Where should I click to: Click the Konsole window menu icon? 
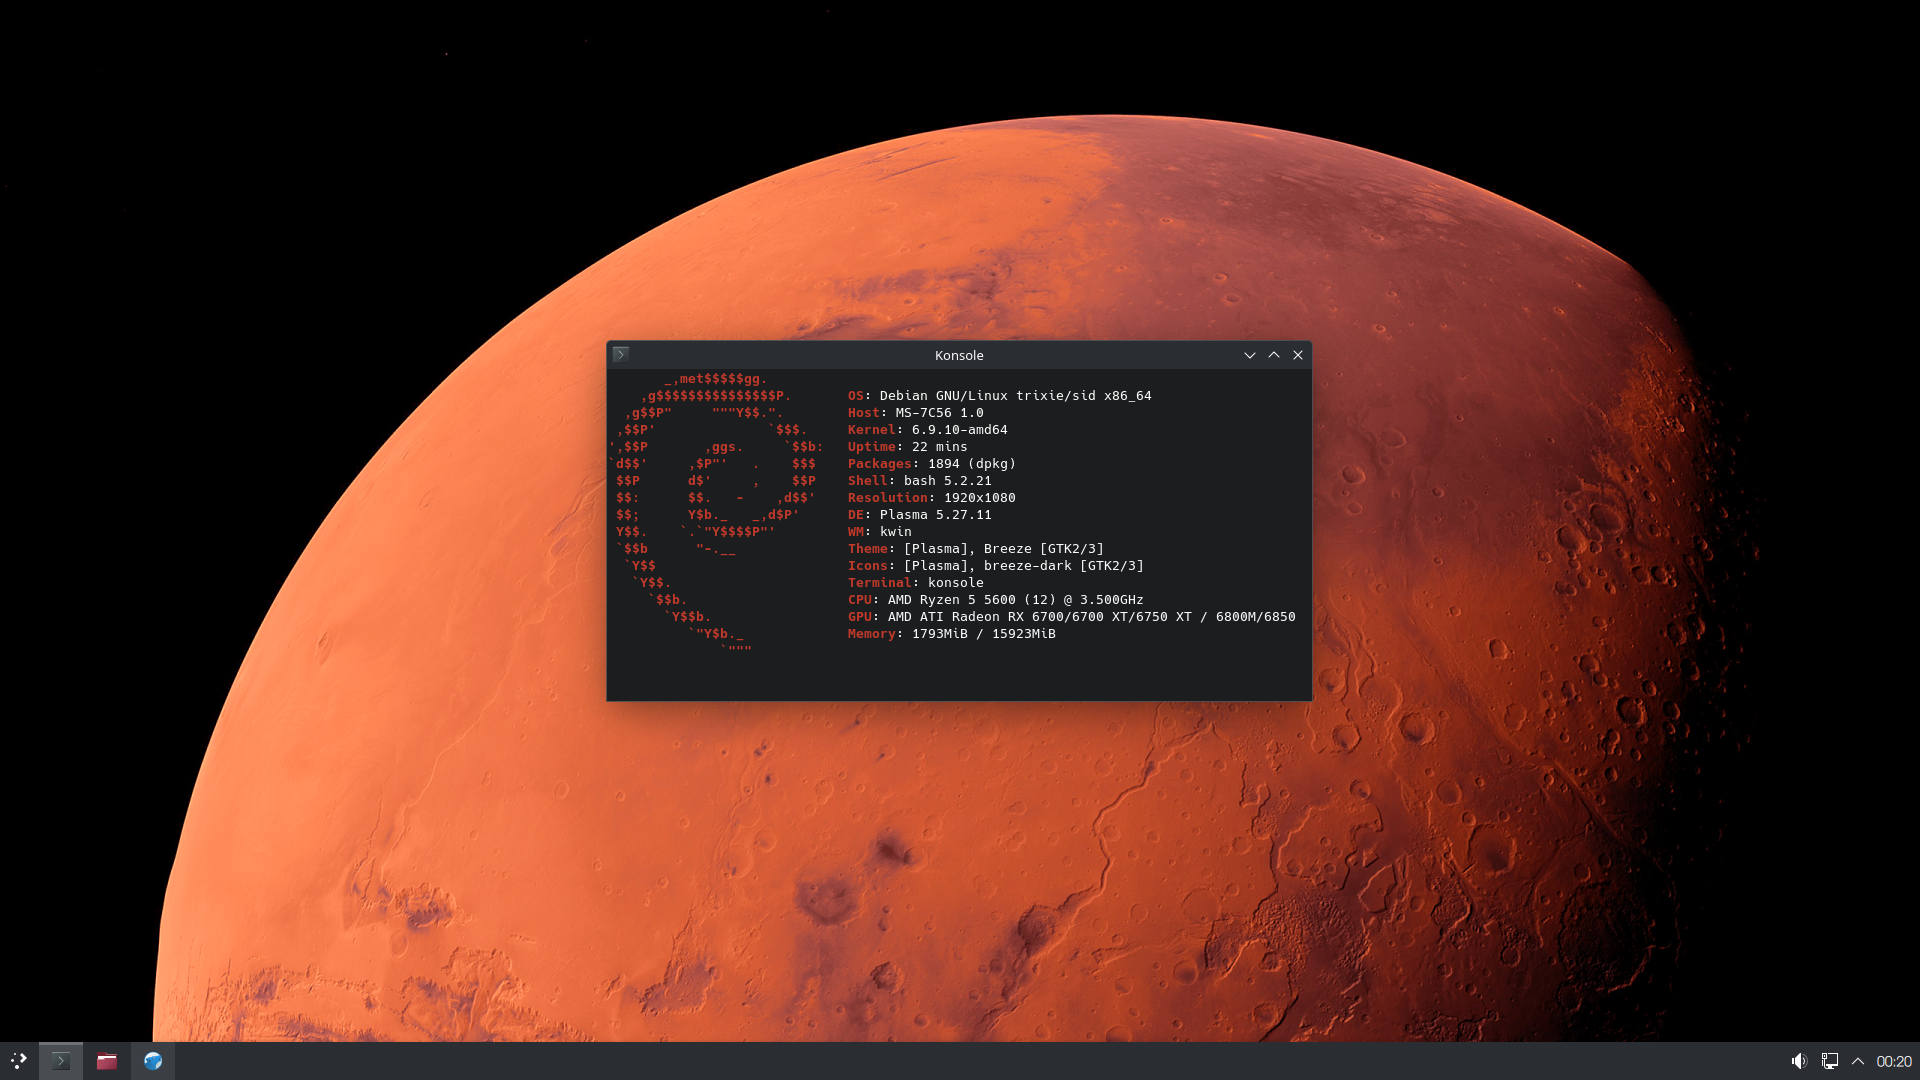(621, 354)
